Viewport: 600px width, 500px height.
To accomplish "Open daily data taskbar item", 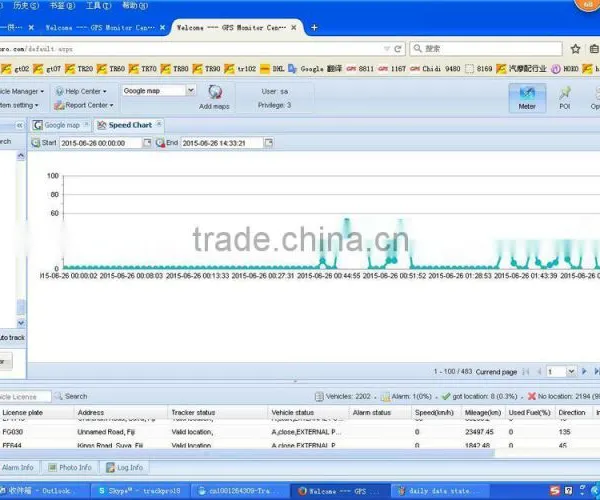I will click(440, 491).
